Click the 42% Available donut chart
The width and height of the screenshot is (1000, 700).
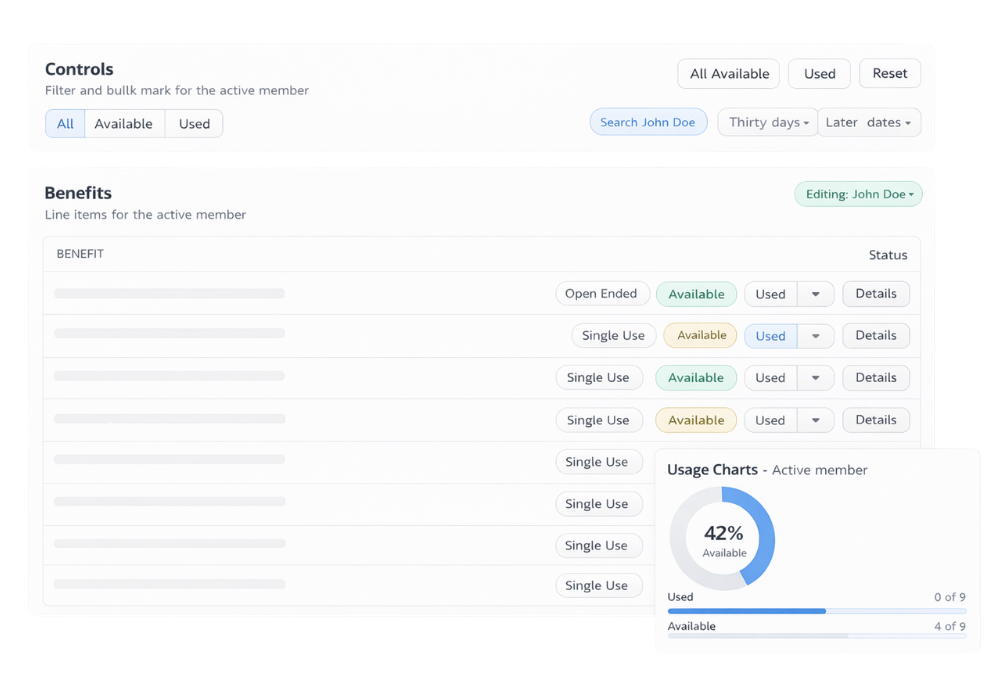(x=722, y=538)
